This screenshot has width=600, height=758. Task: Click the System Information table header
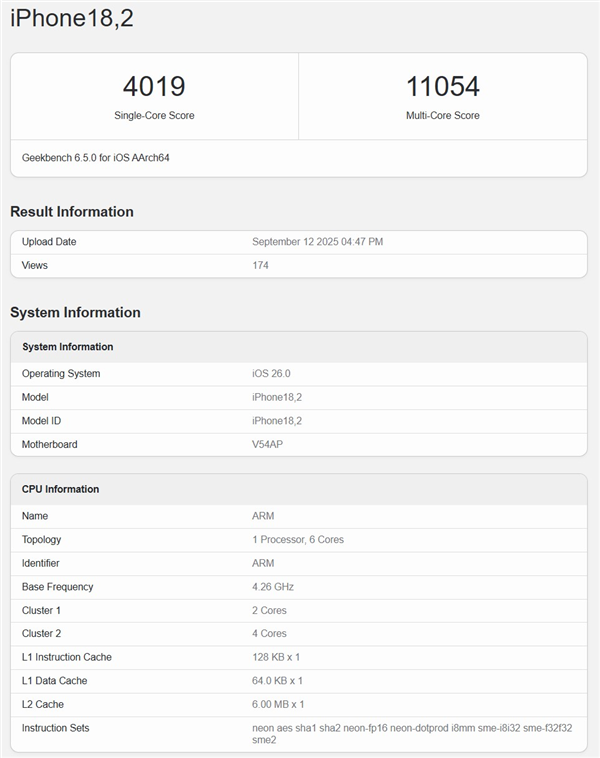pyautogui.click(x=68, y=347)
